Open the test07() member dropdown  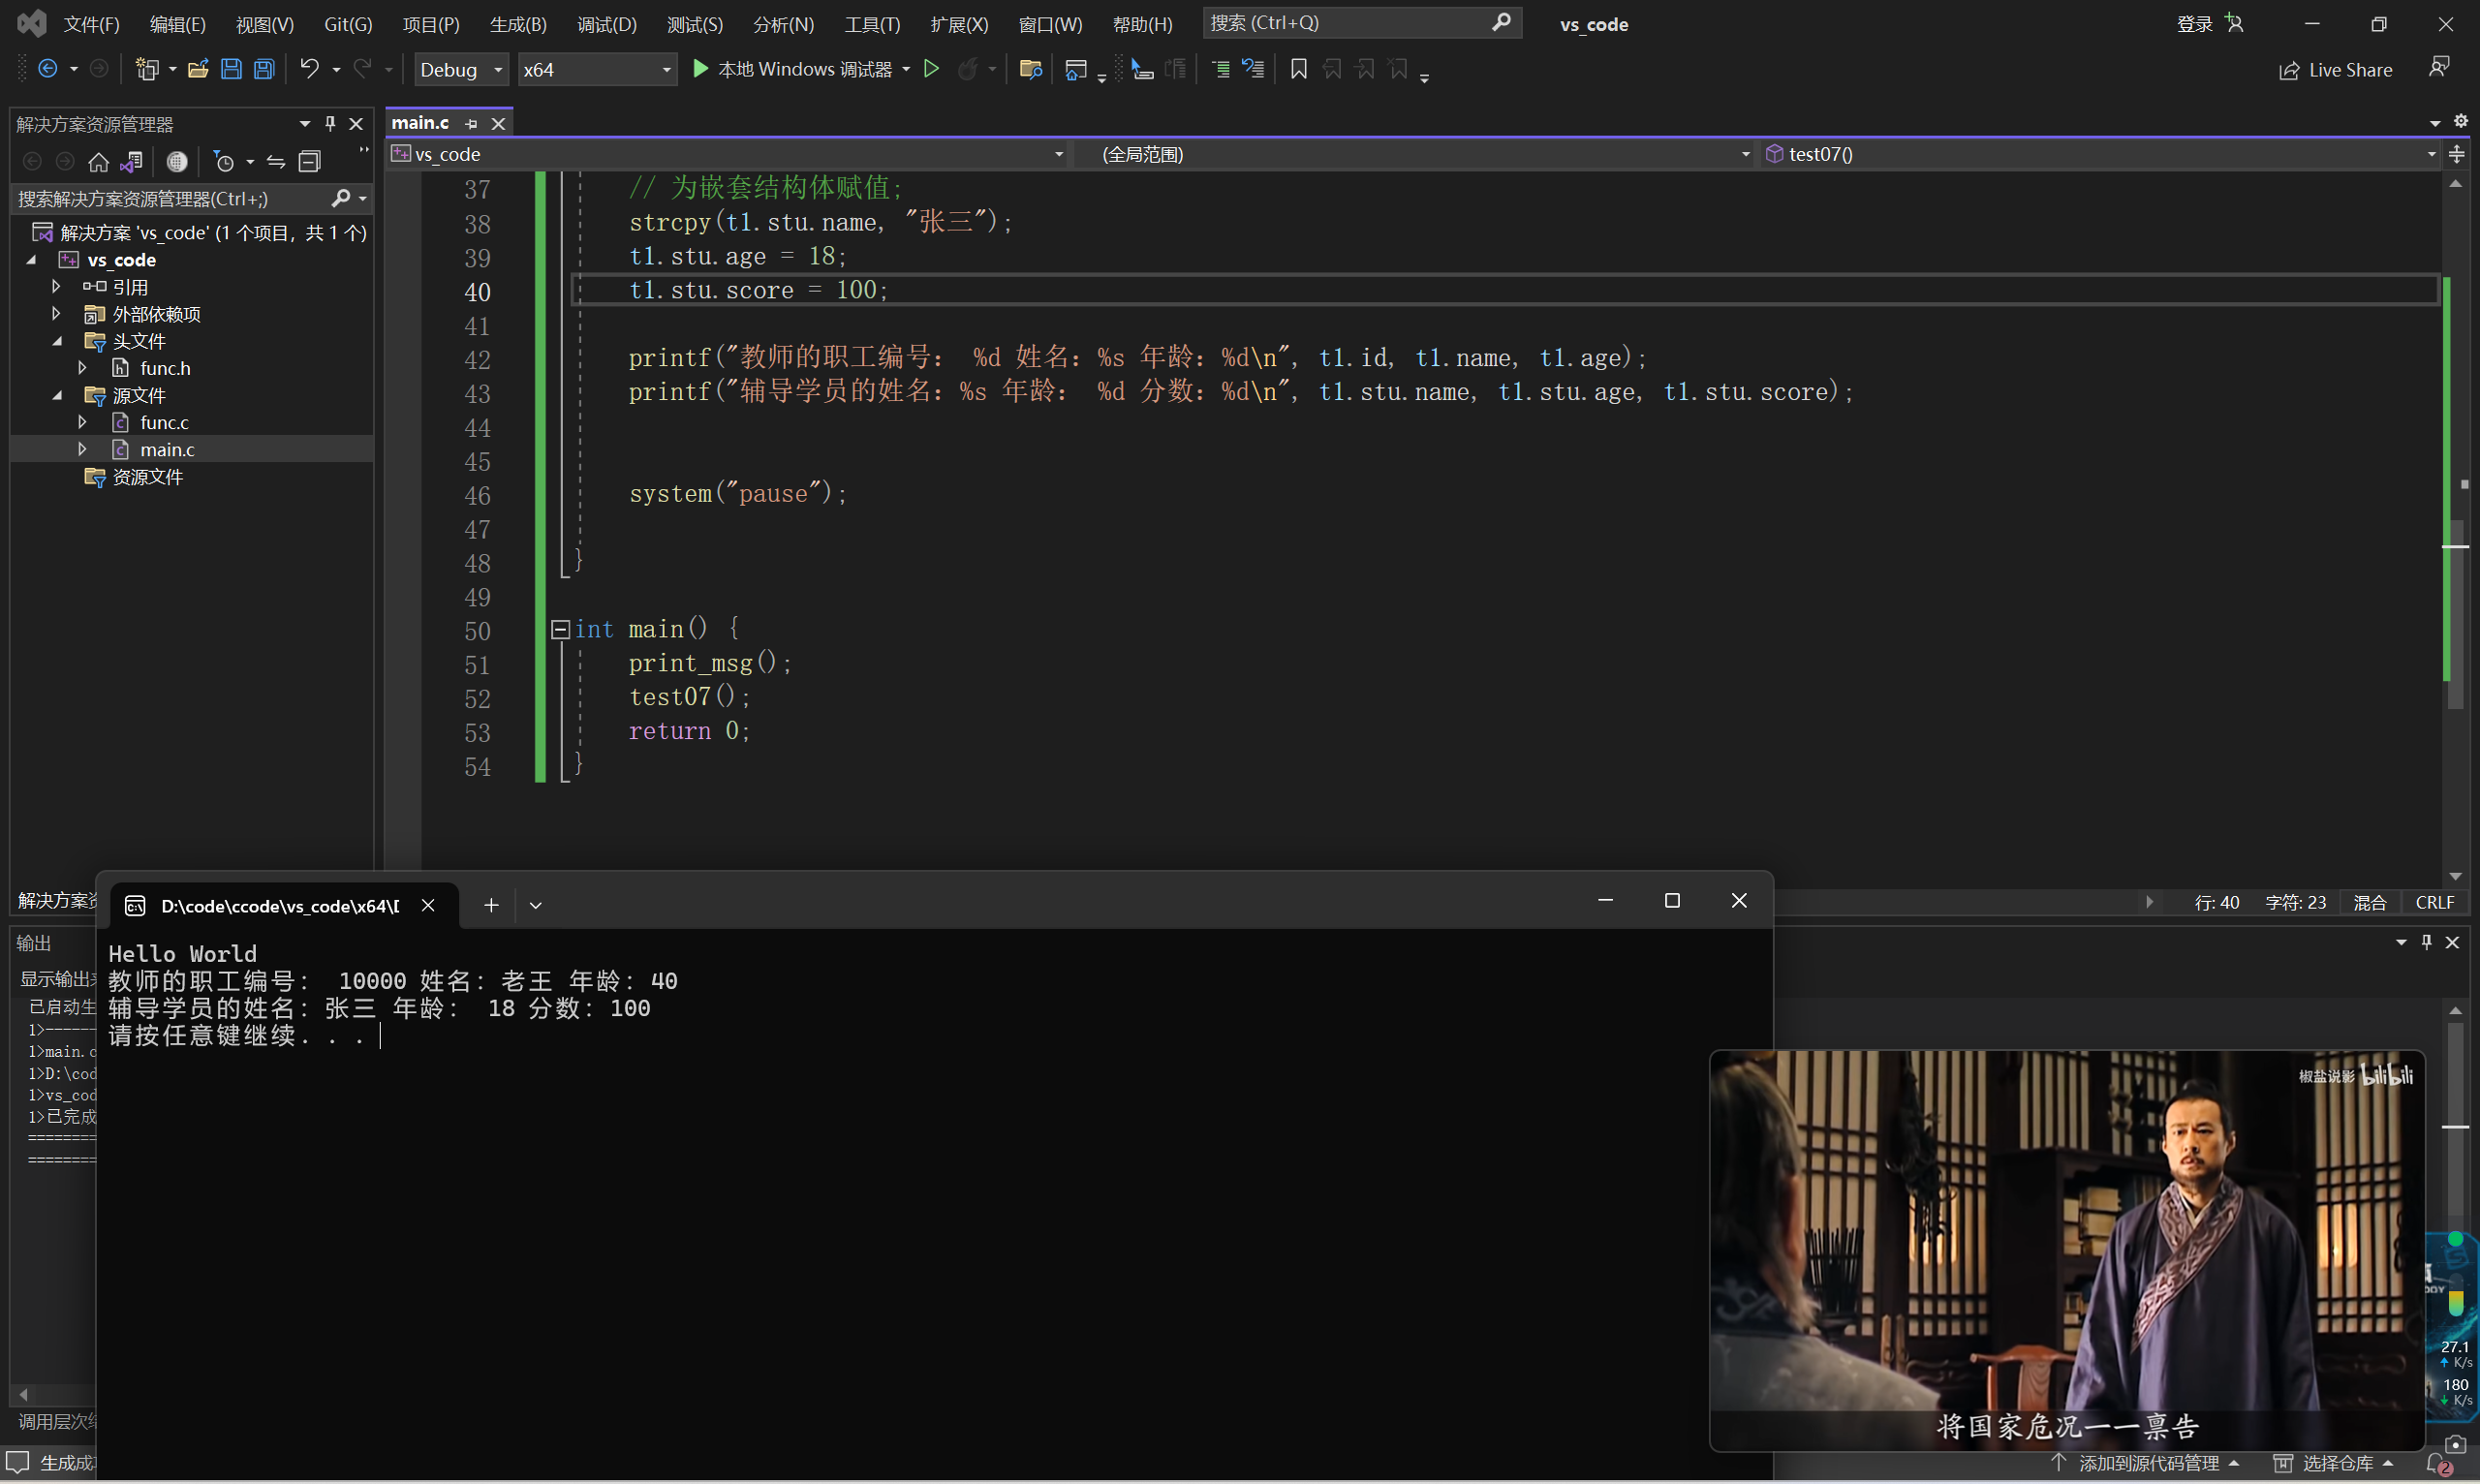[x=2100, y=154]
